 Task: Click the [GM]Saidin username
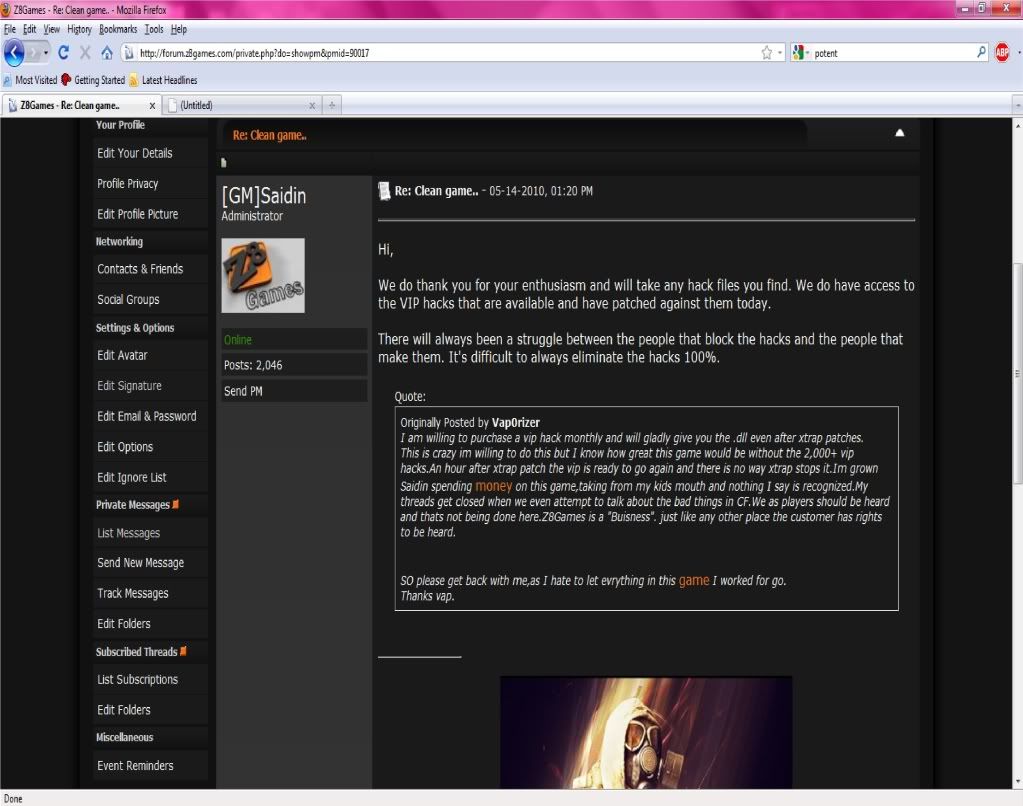click(x=265, y=194)
